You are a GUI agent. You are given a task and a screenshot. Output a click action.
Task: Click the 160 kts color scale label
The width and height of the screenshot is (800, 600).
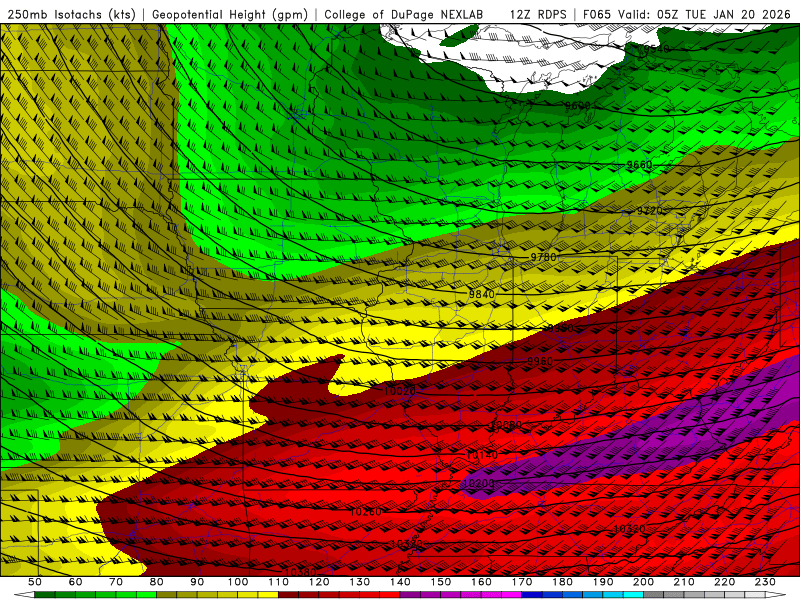click(482, 582)
